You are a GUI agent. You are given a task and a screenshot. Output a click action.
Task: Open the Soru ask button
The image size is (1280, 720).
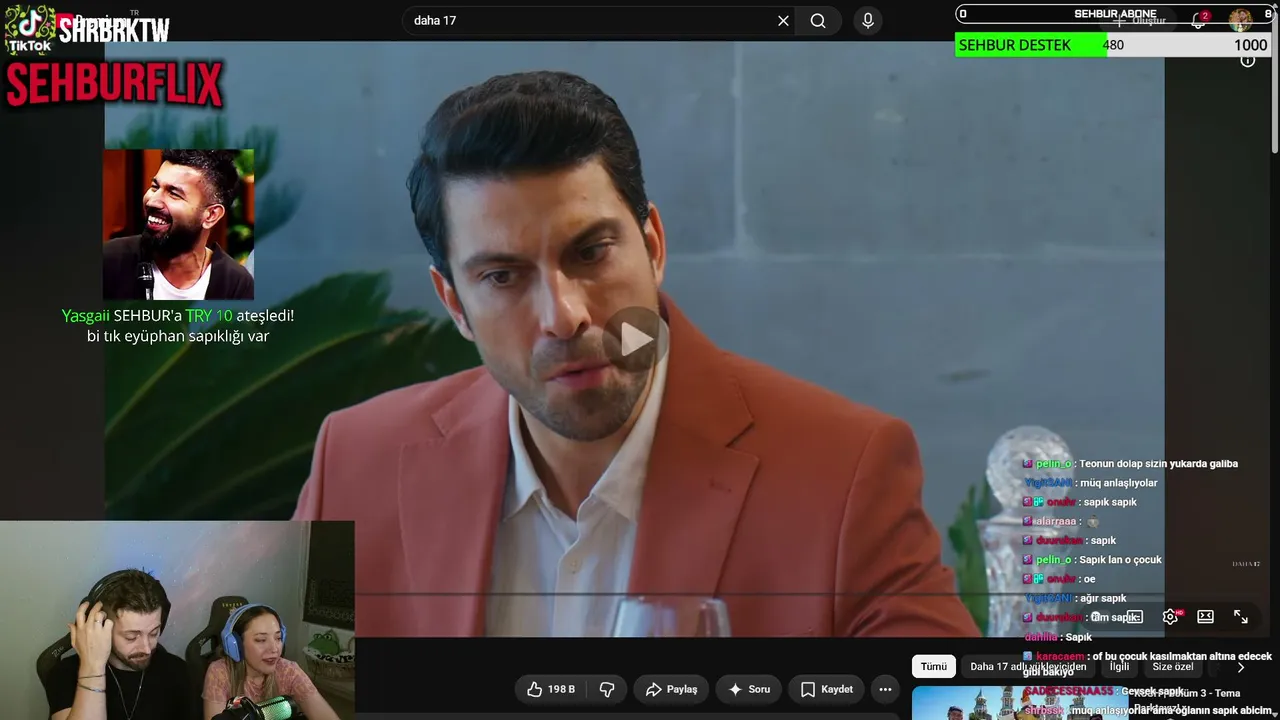coord(749,689)
